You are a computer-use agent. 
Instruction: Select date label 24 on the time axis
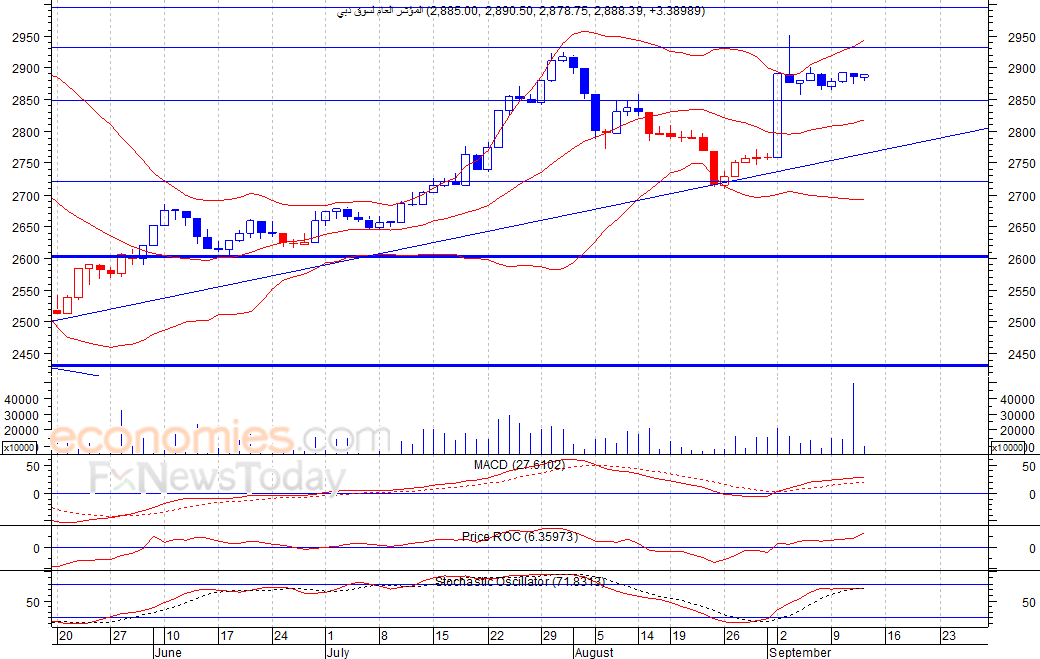(281, 636)
